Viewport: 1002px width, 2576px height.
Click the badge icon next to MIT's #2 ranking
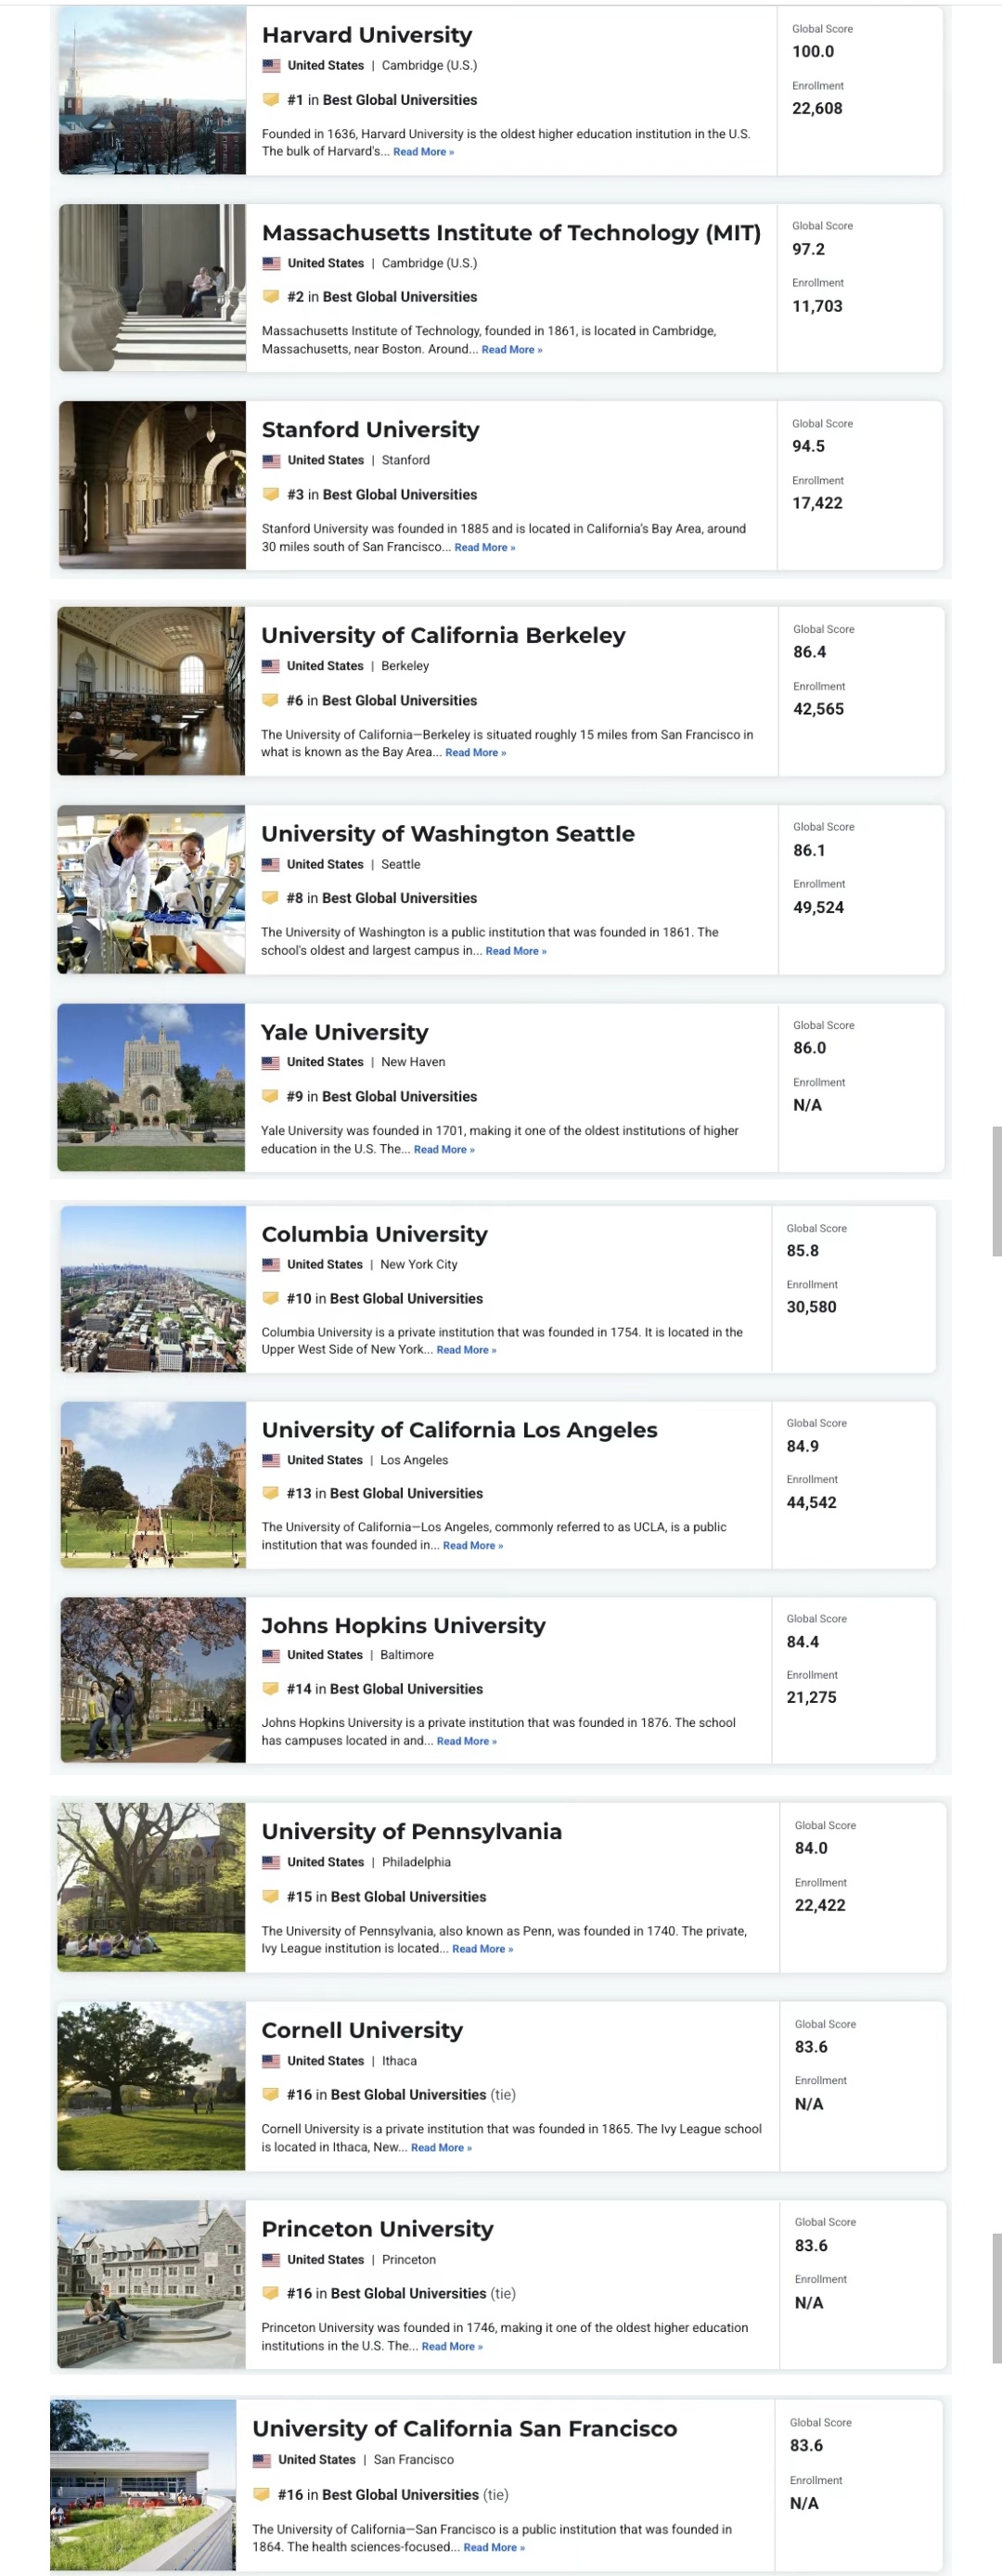point(271,297)
